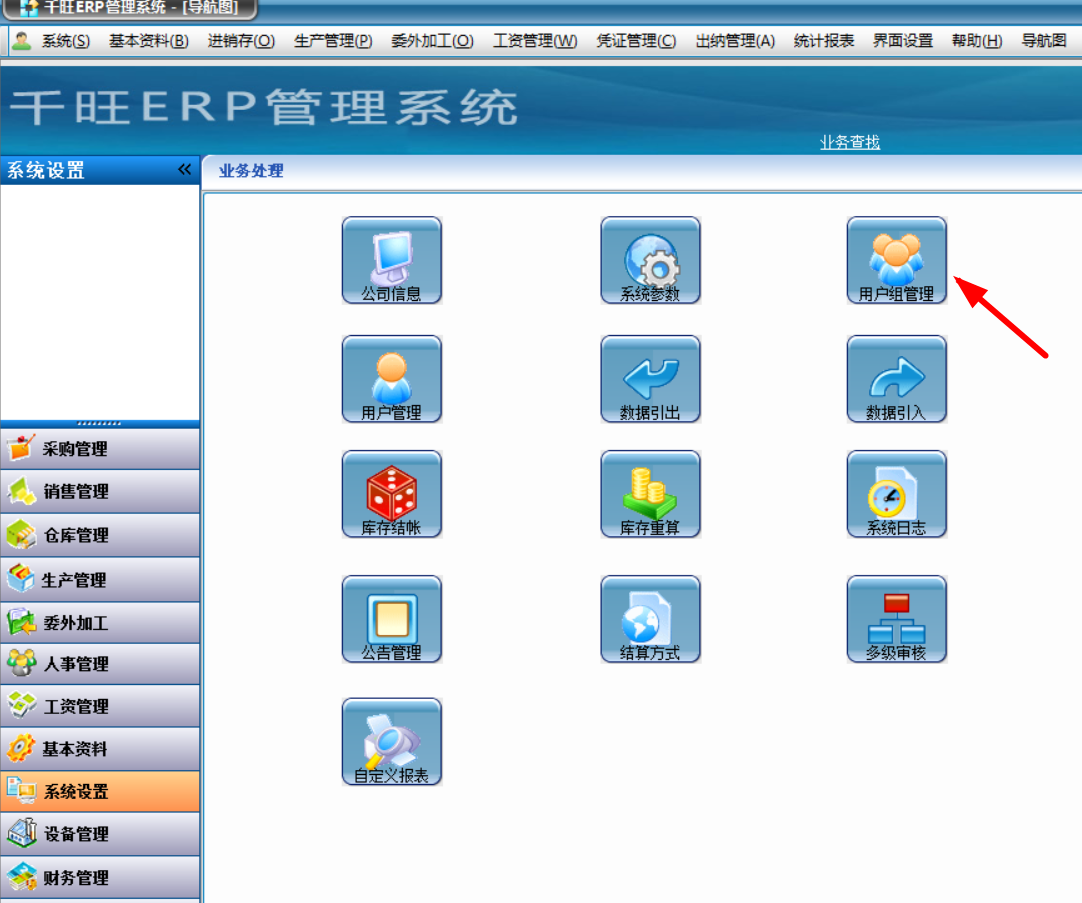Collapse the 系统设置 panel with double chevron
Screen dimensions: 1082x903
[x=184, y=170]
